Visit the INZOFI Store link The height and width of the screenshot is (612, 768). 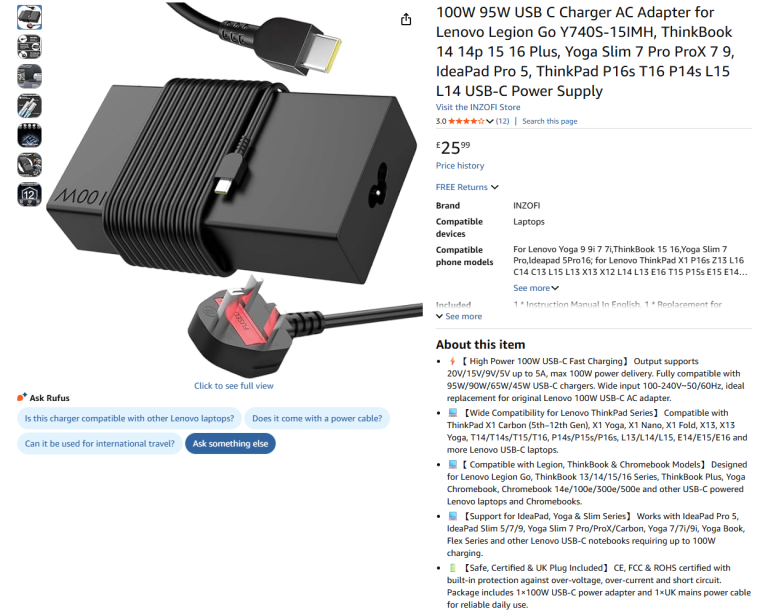coord(478,107)
